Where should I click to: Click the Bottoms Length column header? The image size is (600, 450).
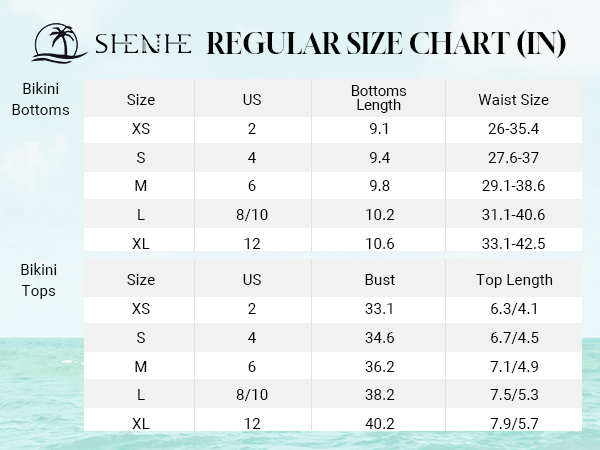378,98
